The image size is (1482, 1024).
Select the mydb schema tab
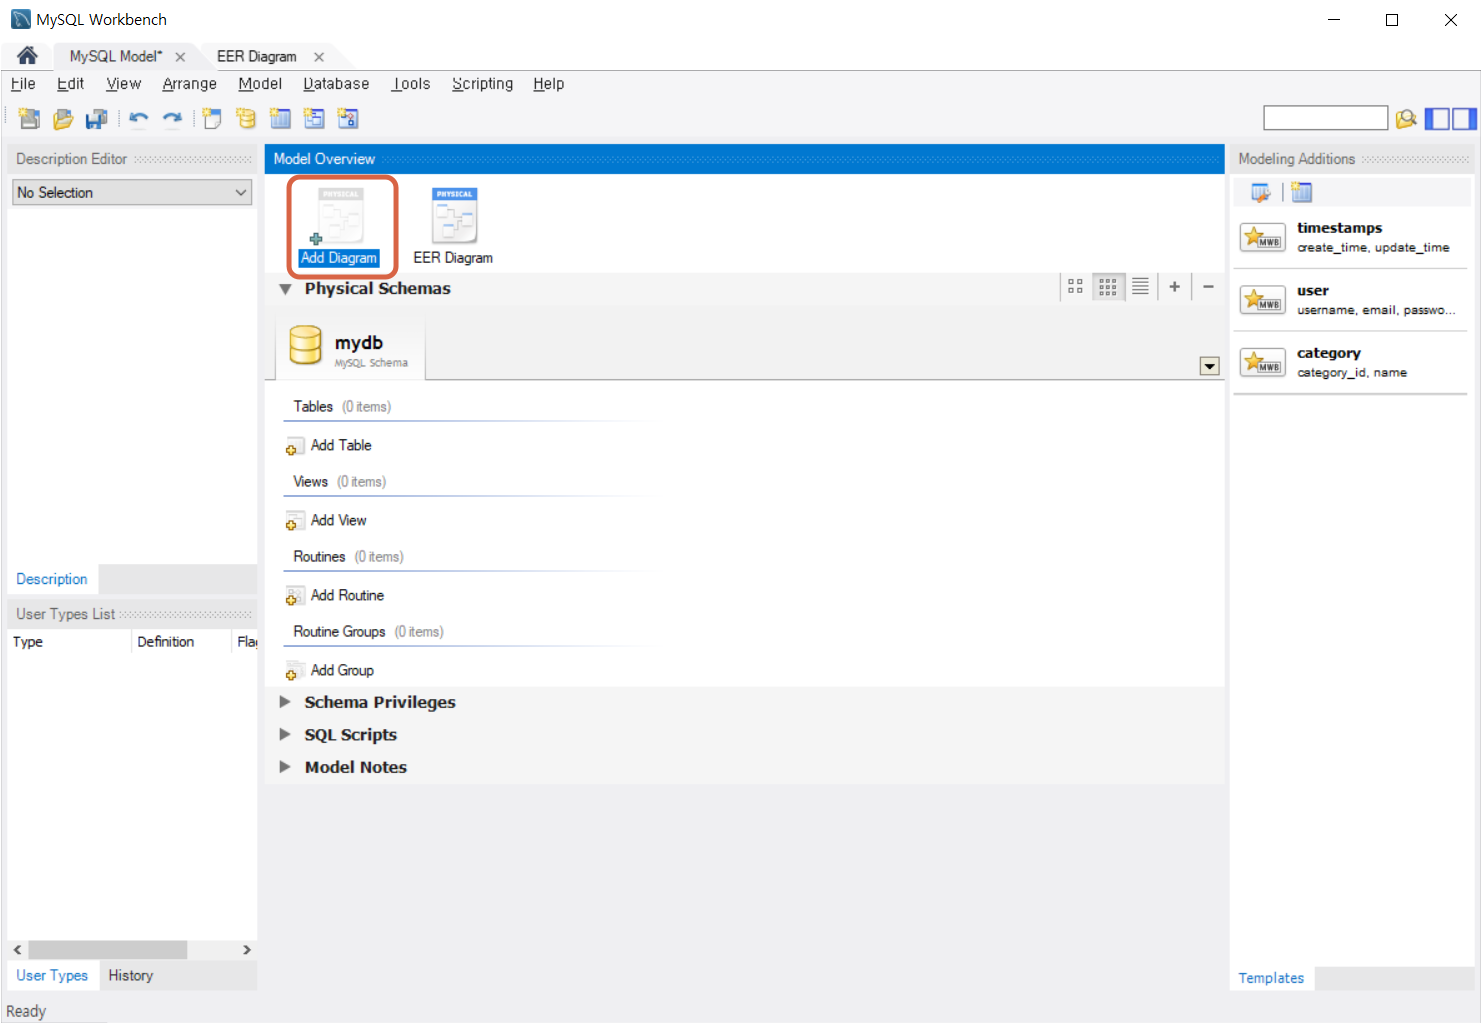[349, 348]
